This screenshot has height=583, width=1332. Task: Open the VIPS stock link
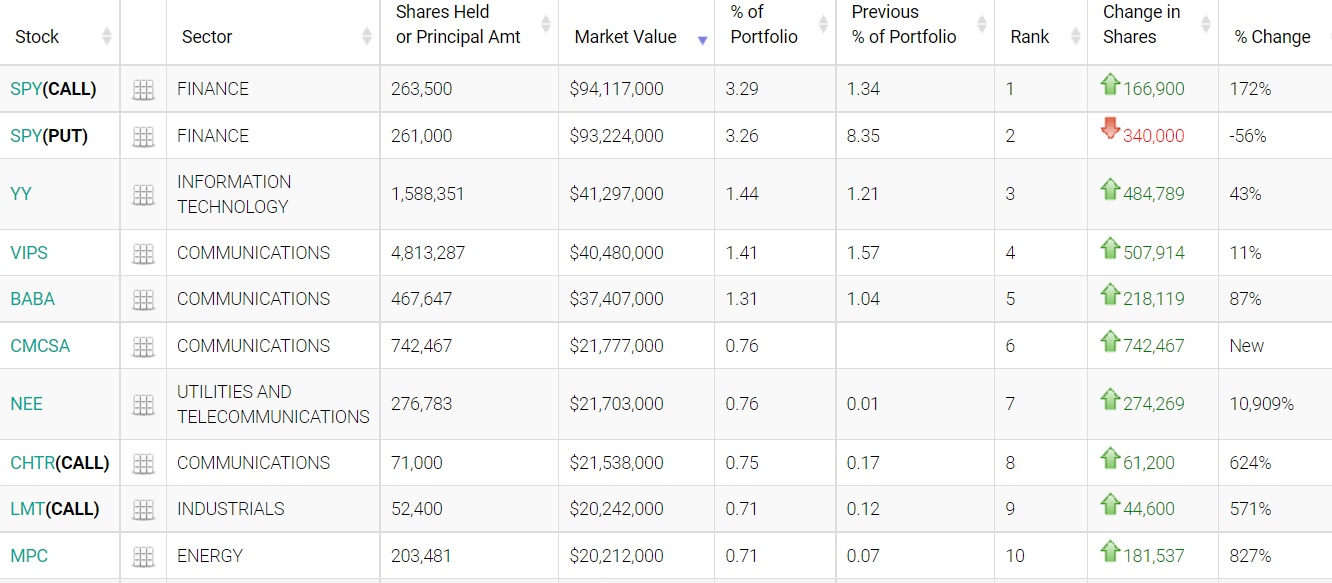(x=29, y=253)
